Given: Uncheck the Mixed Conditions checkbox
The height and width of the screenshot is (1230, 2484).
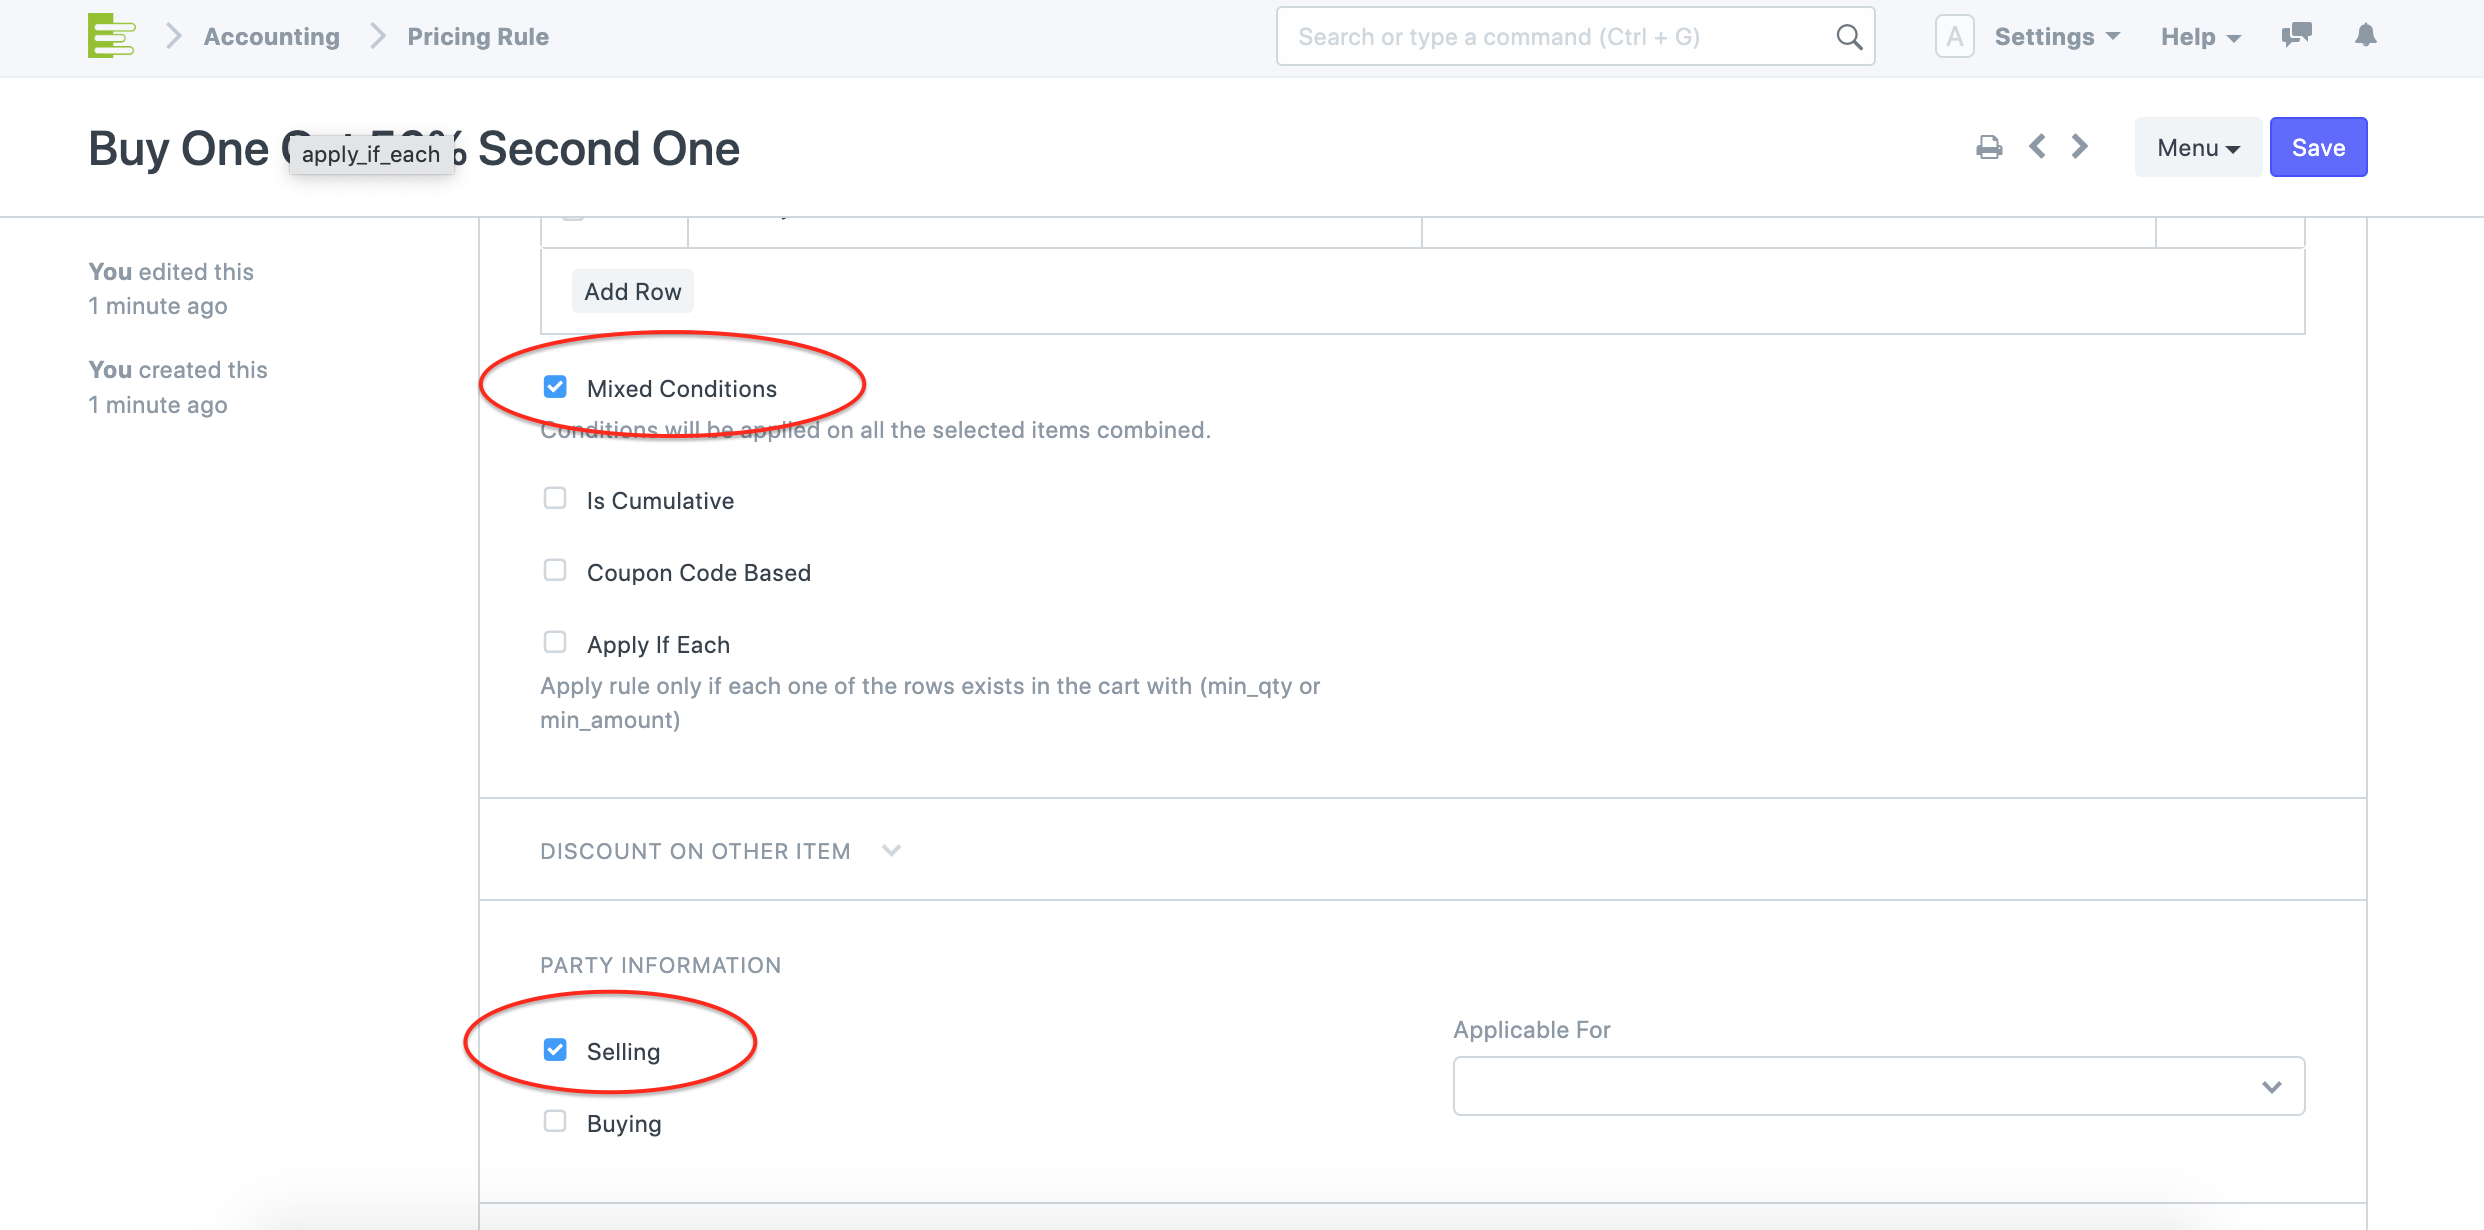Looking at the screenshot, I should point(555,387).
